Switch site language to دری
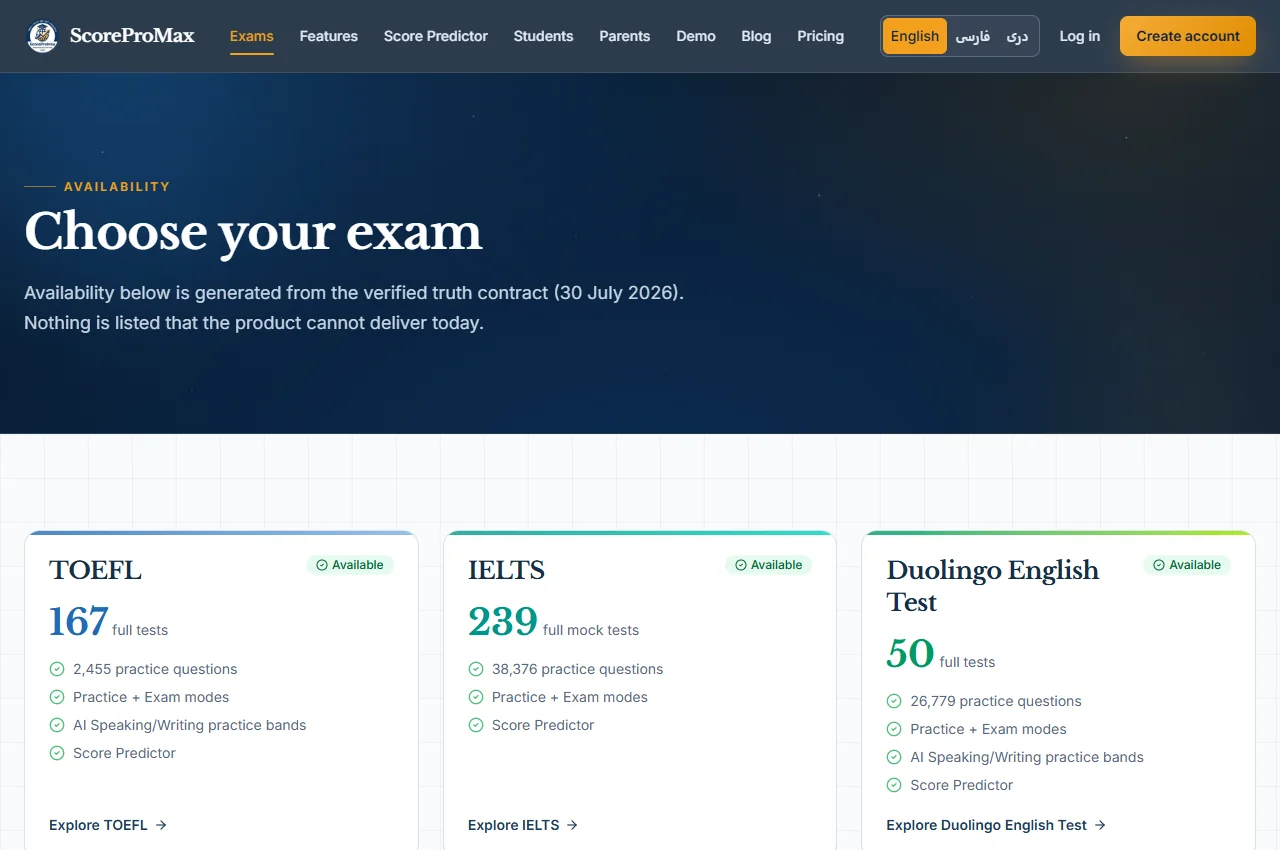Viewport: 1280px width, 850px height. (1017, 36)
